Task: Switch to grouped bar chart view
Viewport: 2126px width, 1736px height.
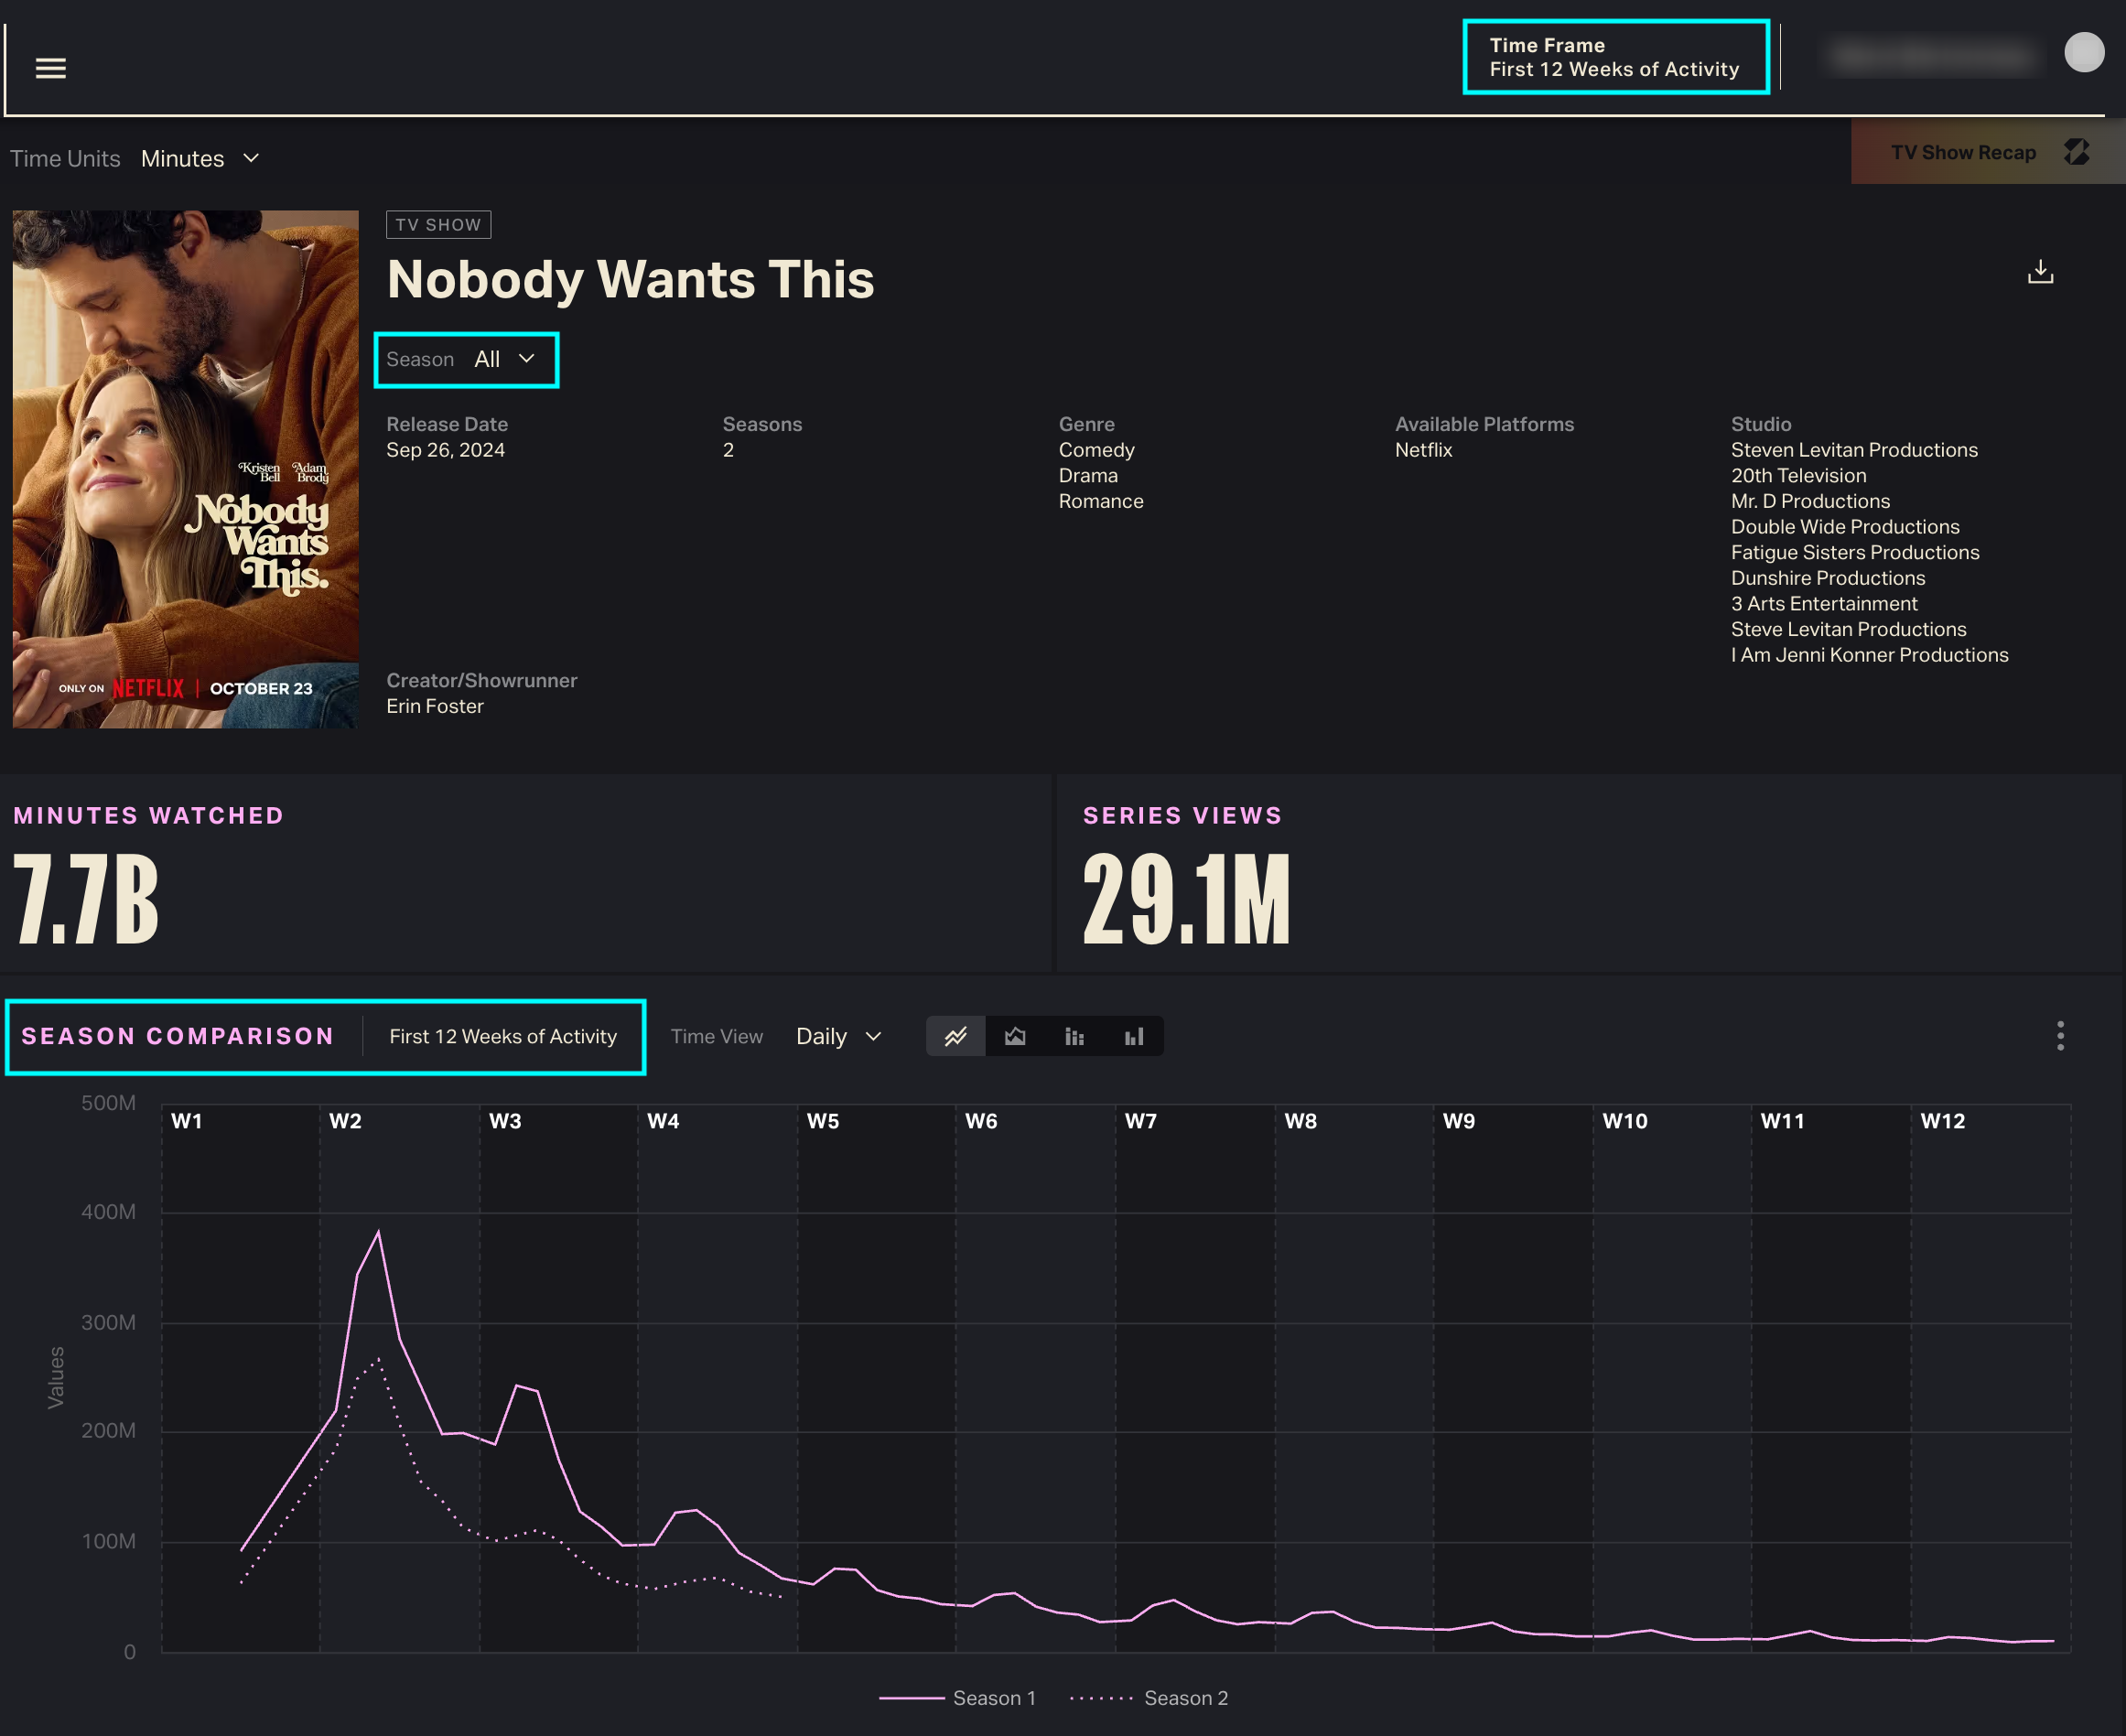Action: coord(1133,1036)
